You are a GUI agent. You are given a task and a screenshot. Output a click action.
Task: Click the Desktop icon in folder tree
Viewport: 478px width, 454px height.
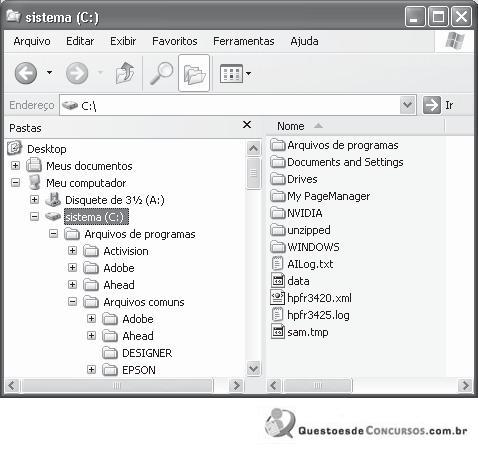tap(14, 148)
